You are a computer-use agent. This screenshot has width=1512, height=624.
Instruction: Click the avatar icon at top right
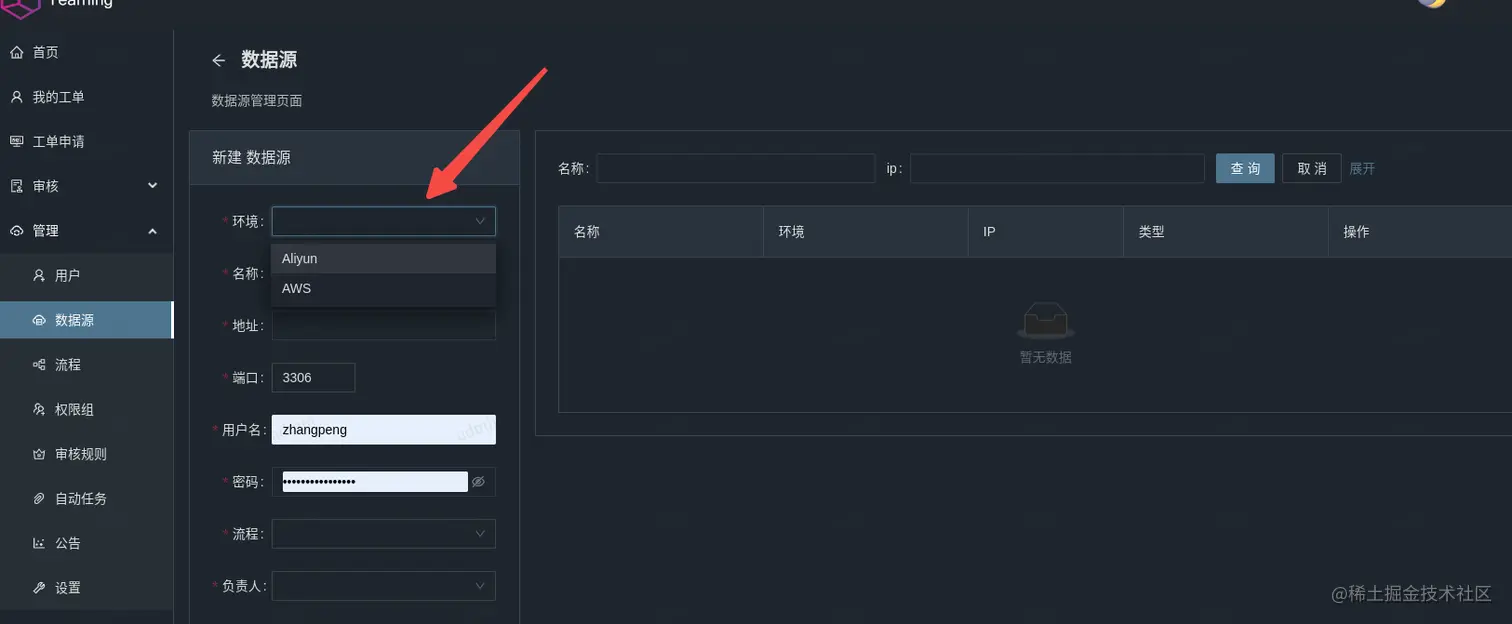(x=1432, y=2)
